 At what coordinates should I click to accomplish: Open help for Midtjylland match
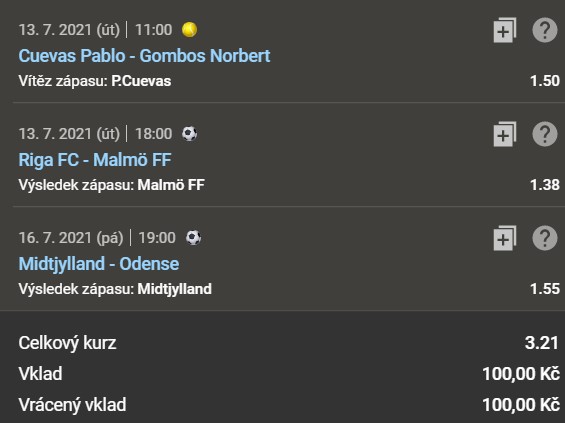545,238
